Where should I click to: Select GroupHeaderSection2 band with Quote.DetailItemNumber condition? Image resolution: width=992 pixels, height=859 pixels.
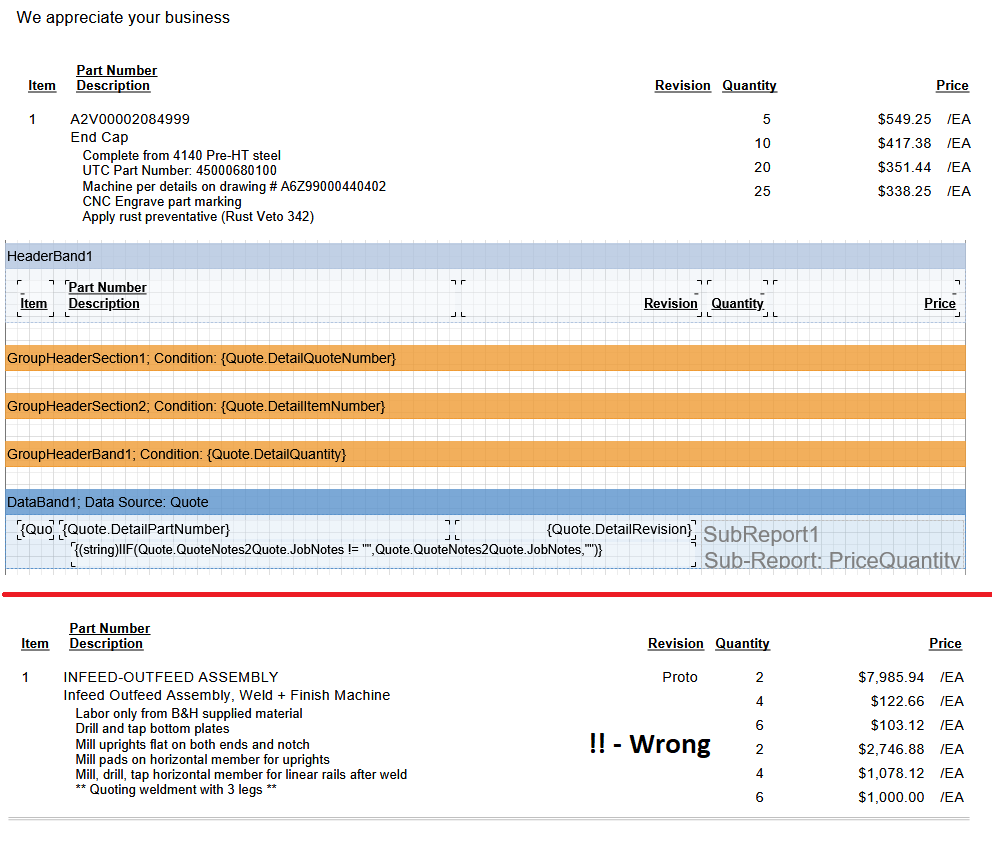(x=485, y=406)
